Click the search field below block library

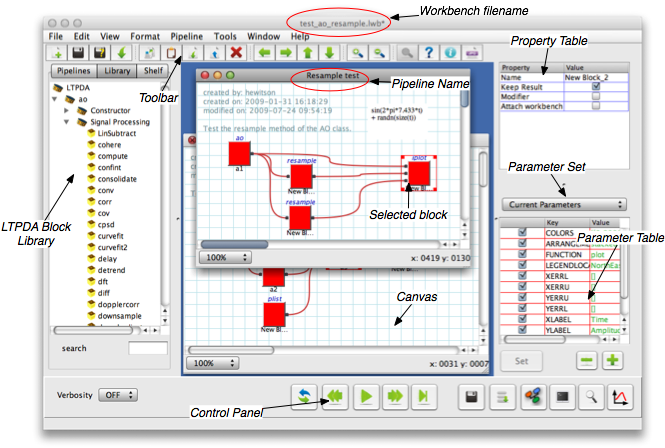click(x=148, y=348)
